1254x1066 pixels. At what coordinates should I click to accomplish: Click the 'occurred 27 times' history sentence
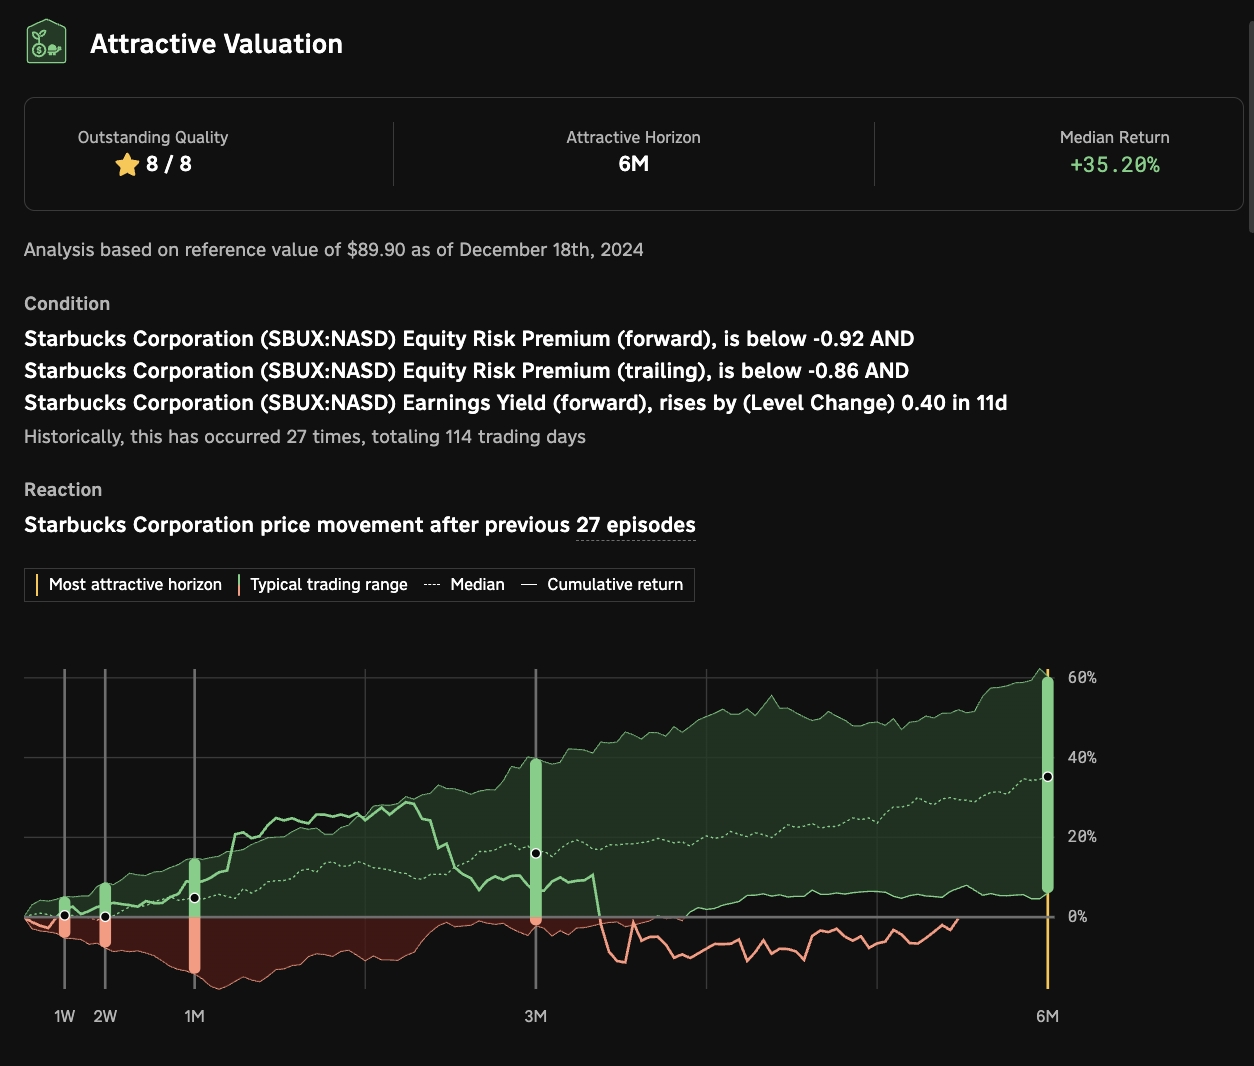pos(305,437)
